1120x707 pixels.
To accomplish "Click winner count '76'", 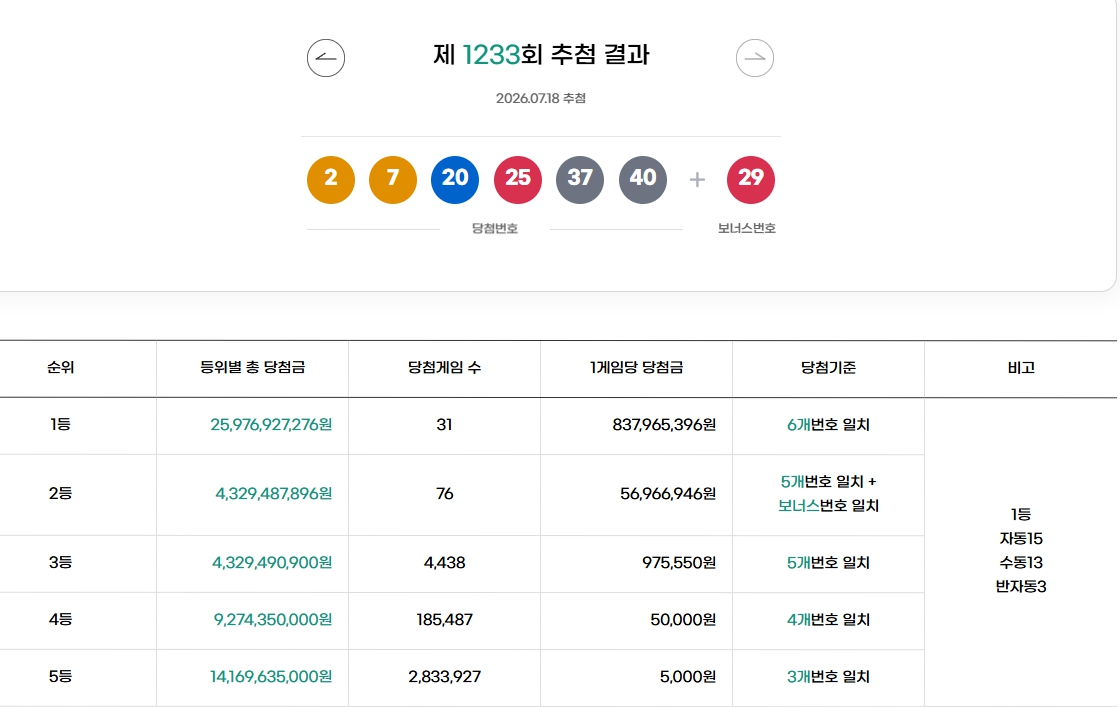I will pos(444,493).
